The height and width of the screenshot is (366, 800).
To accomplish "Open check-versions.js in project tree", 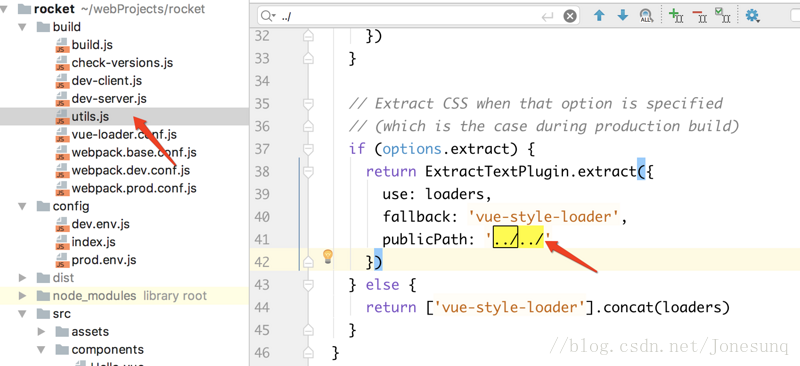I will pyautogui.click(x=122, y=63).
